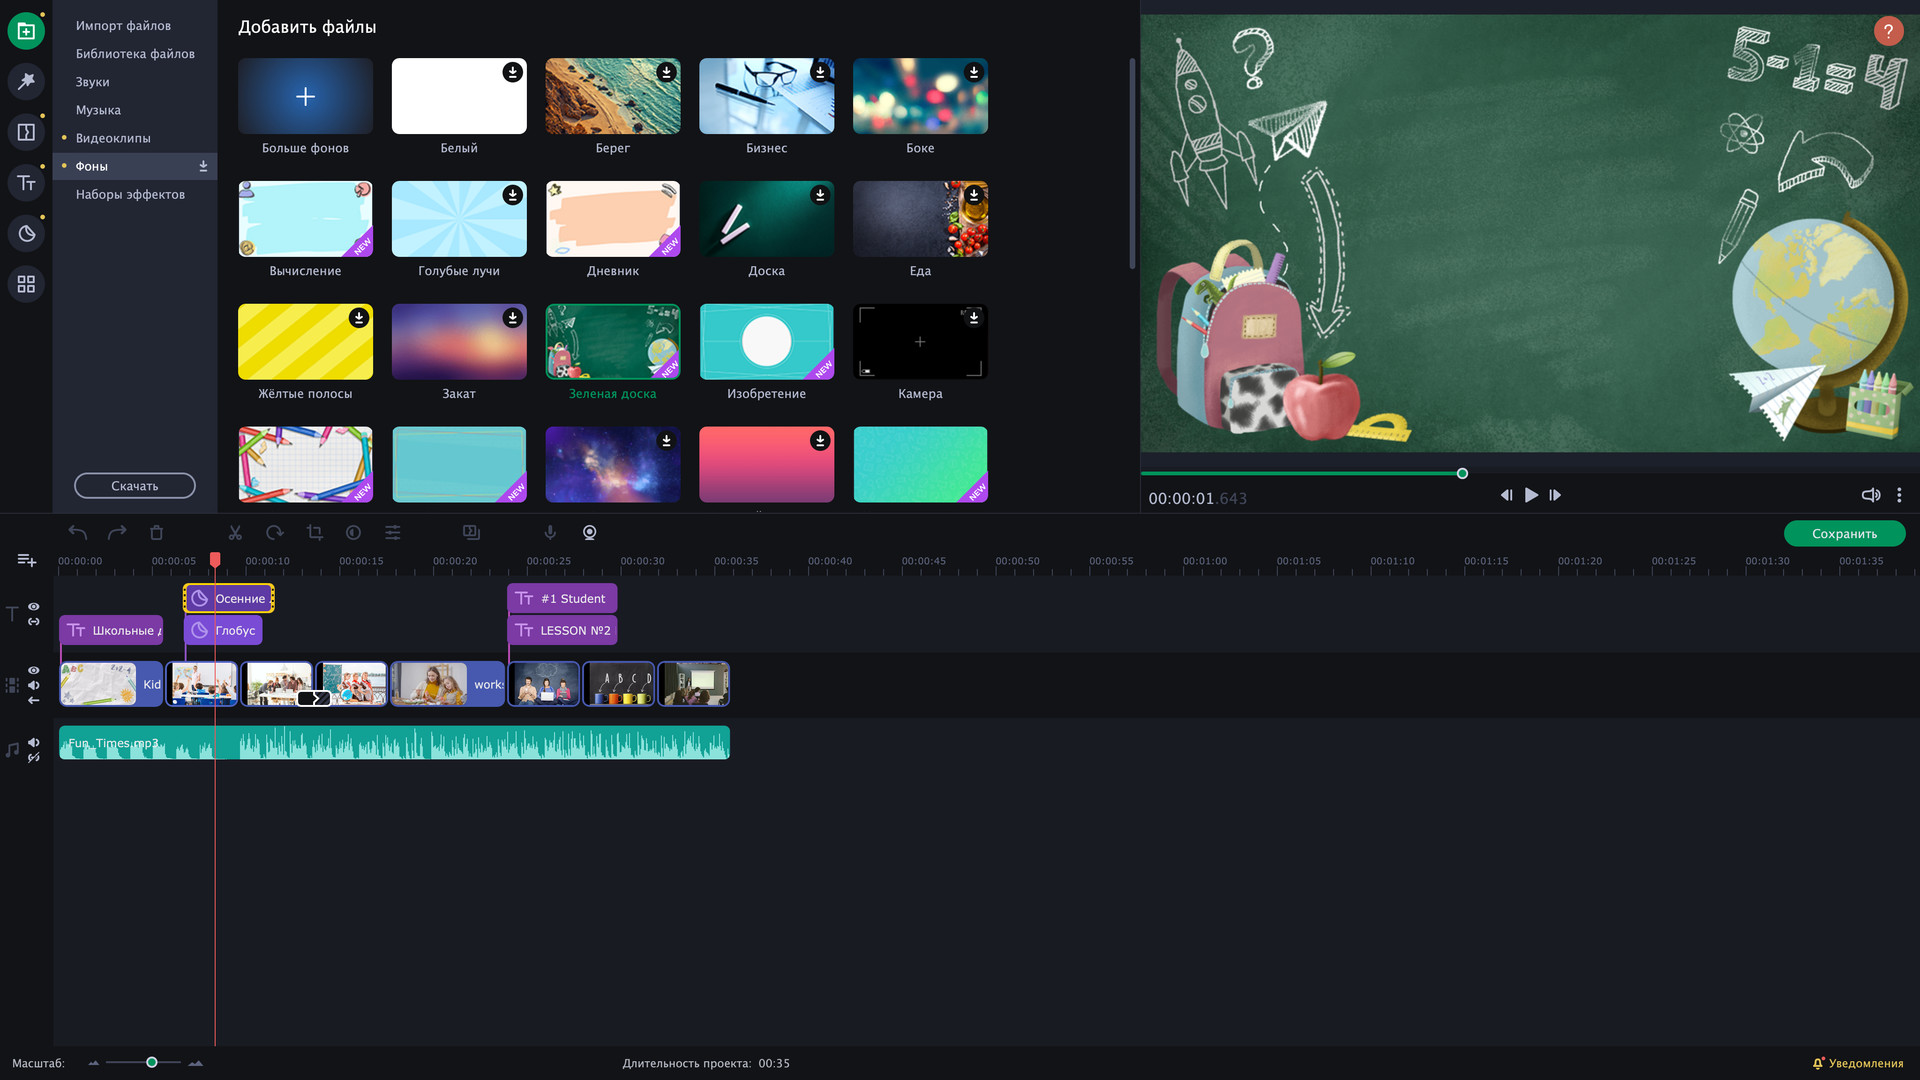Select the Видеоклипы category
Viewport: 1920px width, 1080px height.
(113, 138)
